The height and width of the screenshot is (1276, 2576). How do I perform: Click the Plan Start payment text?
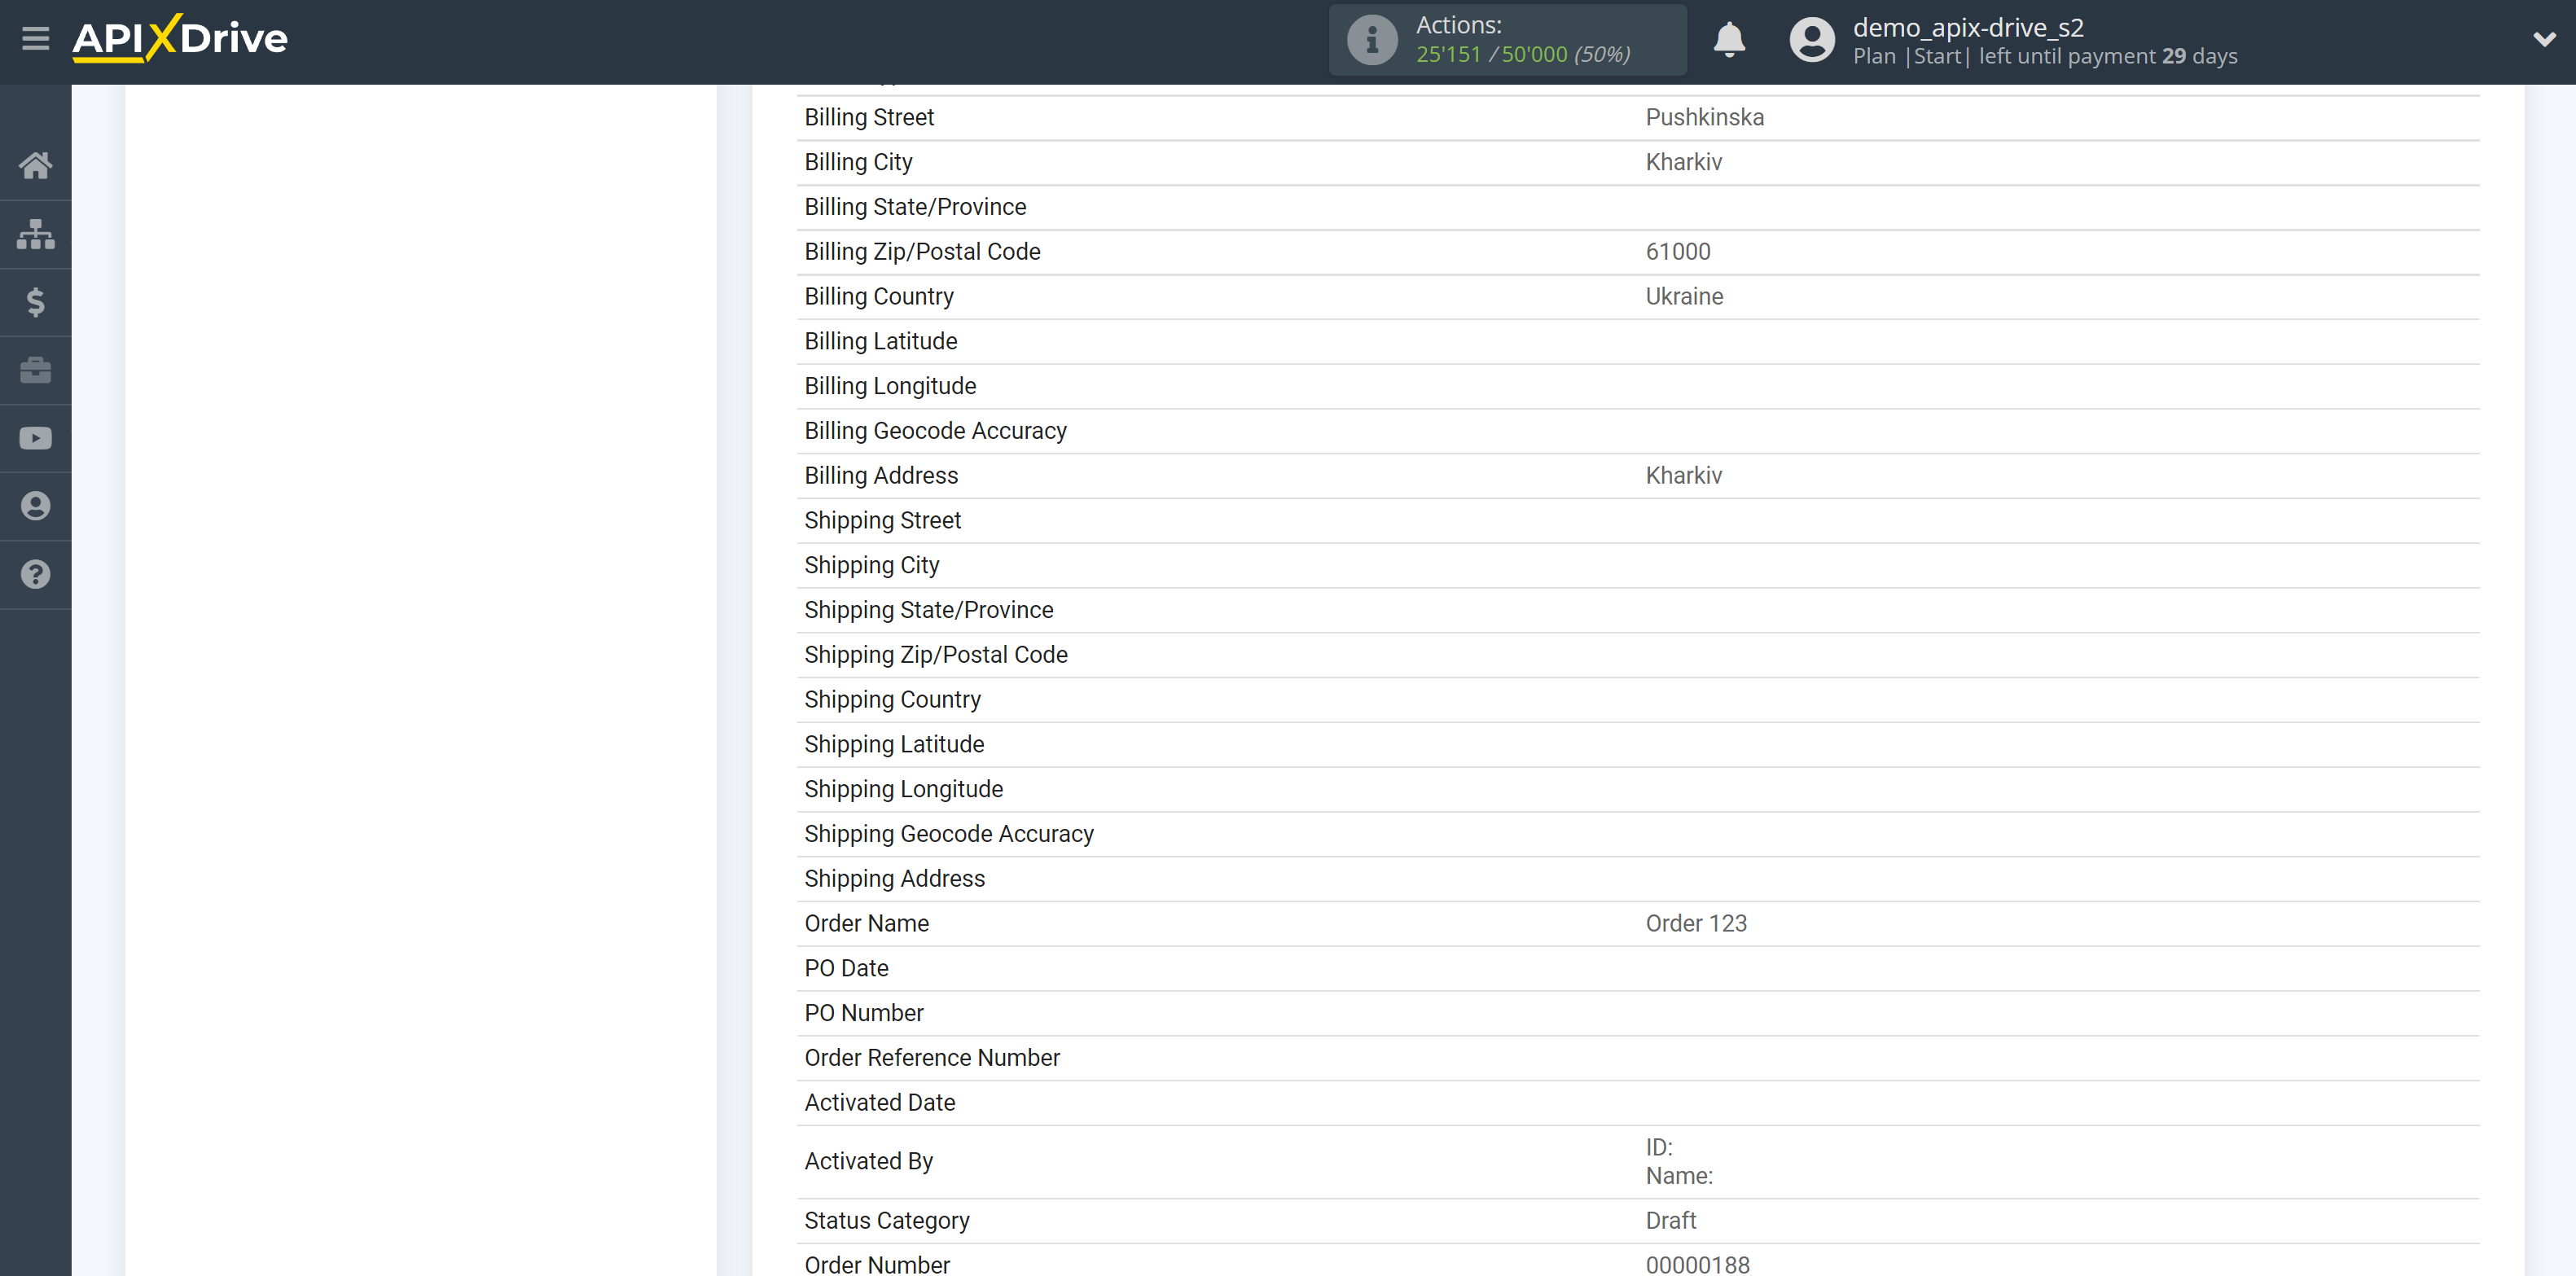(x=2045, y=57)
